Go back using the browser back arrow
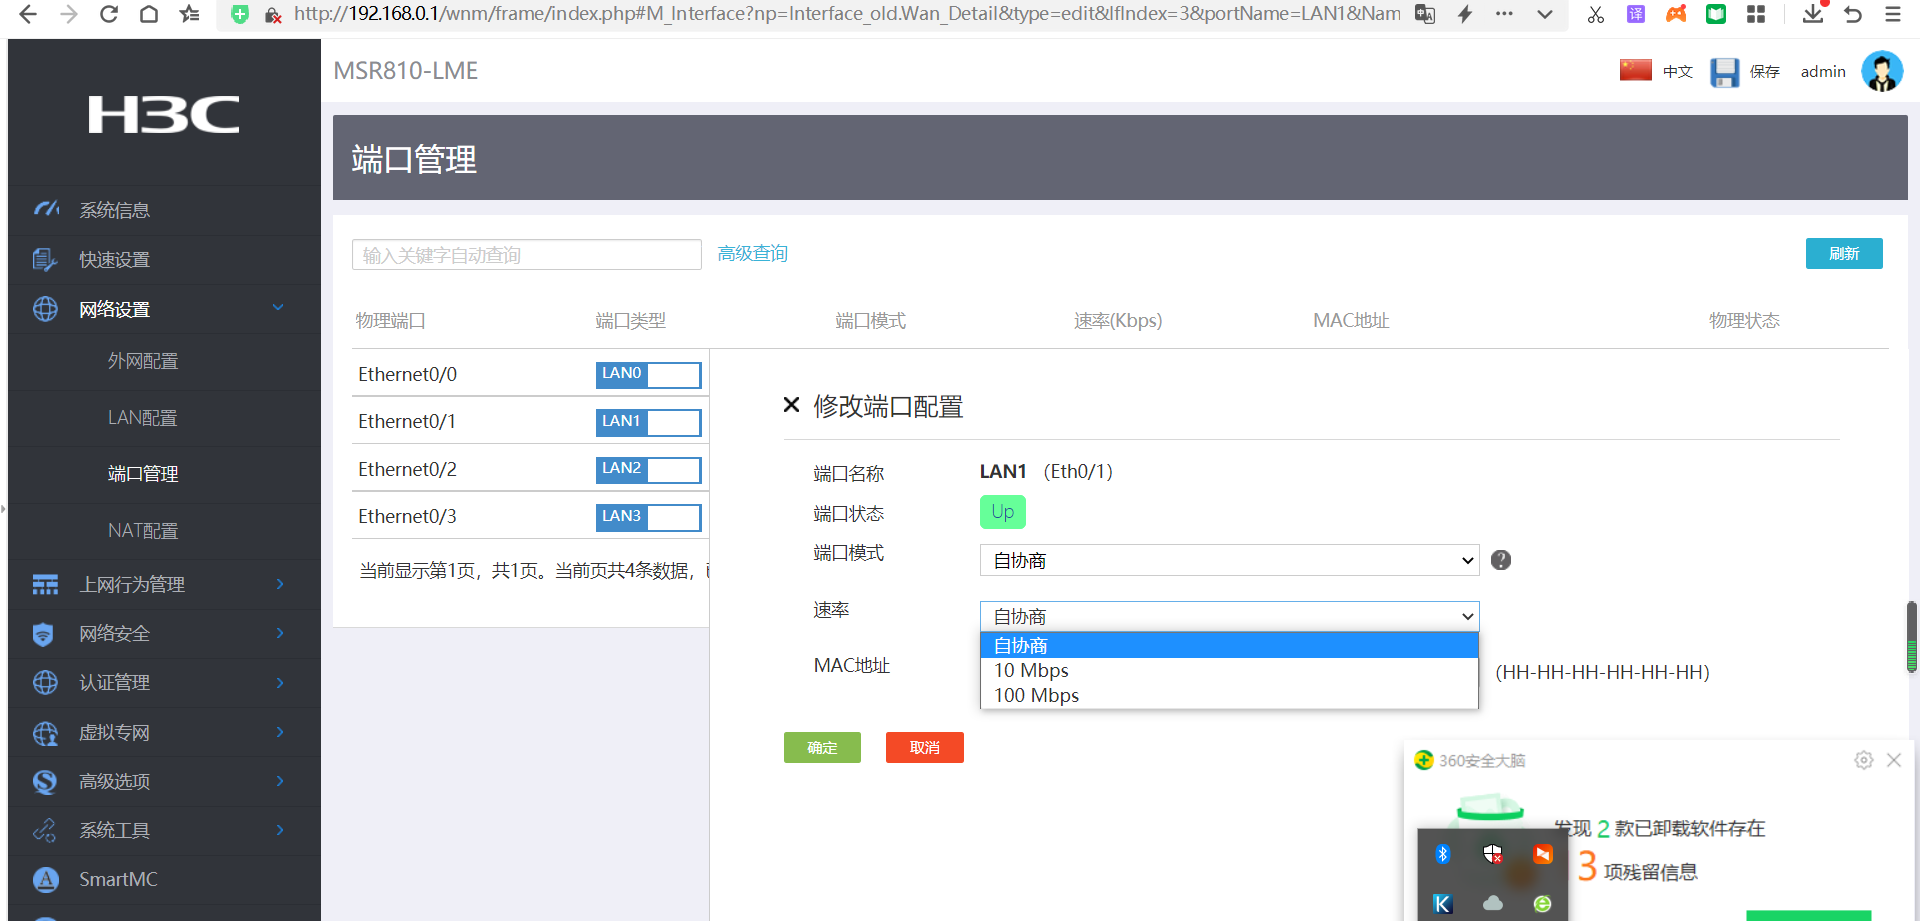1920x921 pixels. click(x=28, y=14)
